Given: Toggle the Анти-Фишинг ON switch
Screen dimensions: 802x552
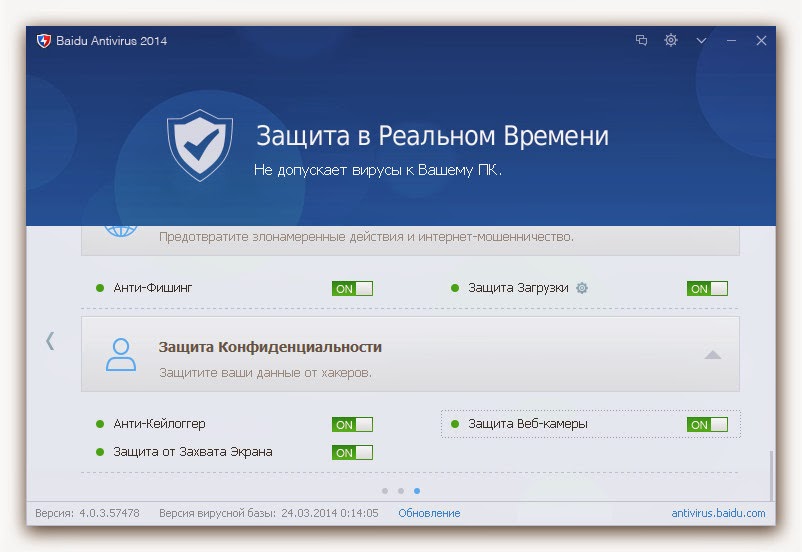Looking at the screenshot, I should pos(352,289).
